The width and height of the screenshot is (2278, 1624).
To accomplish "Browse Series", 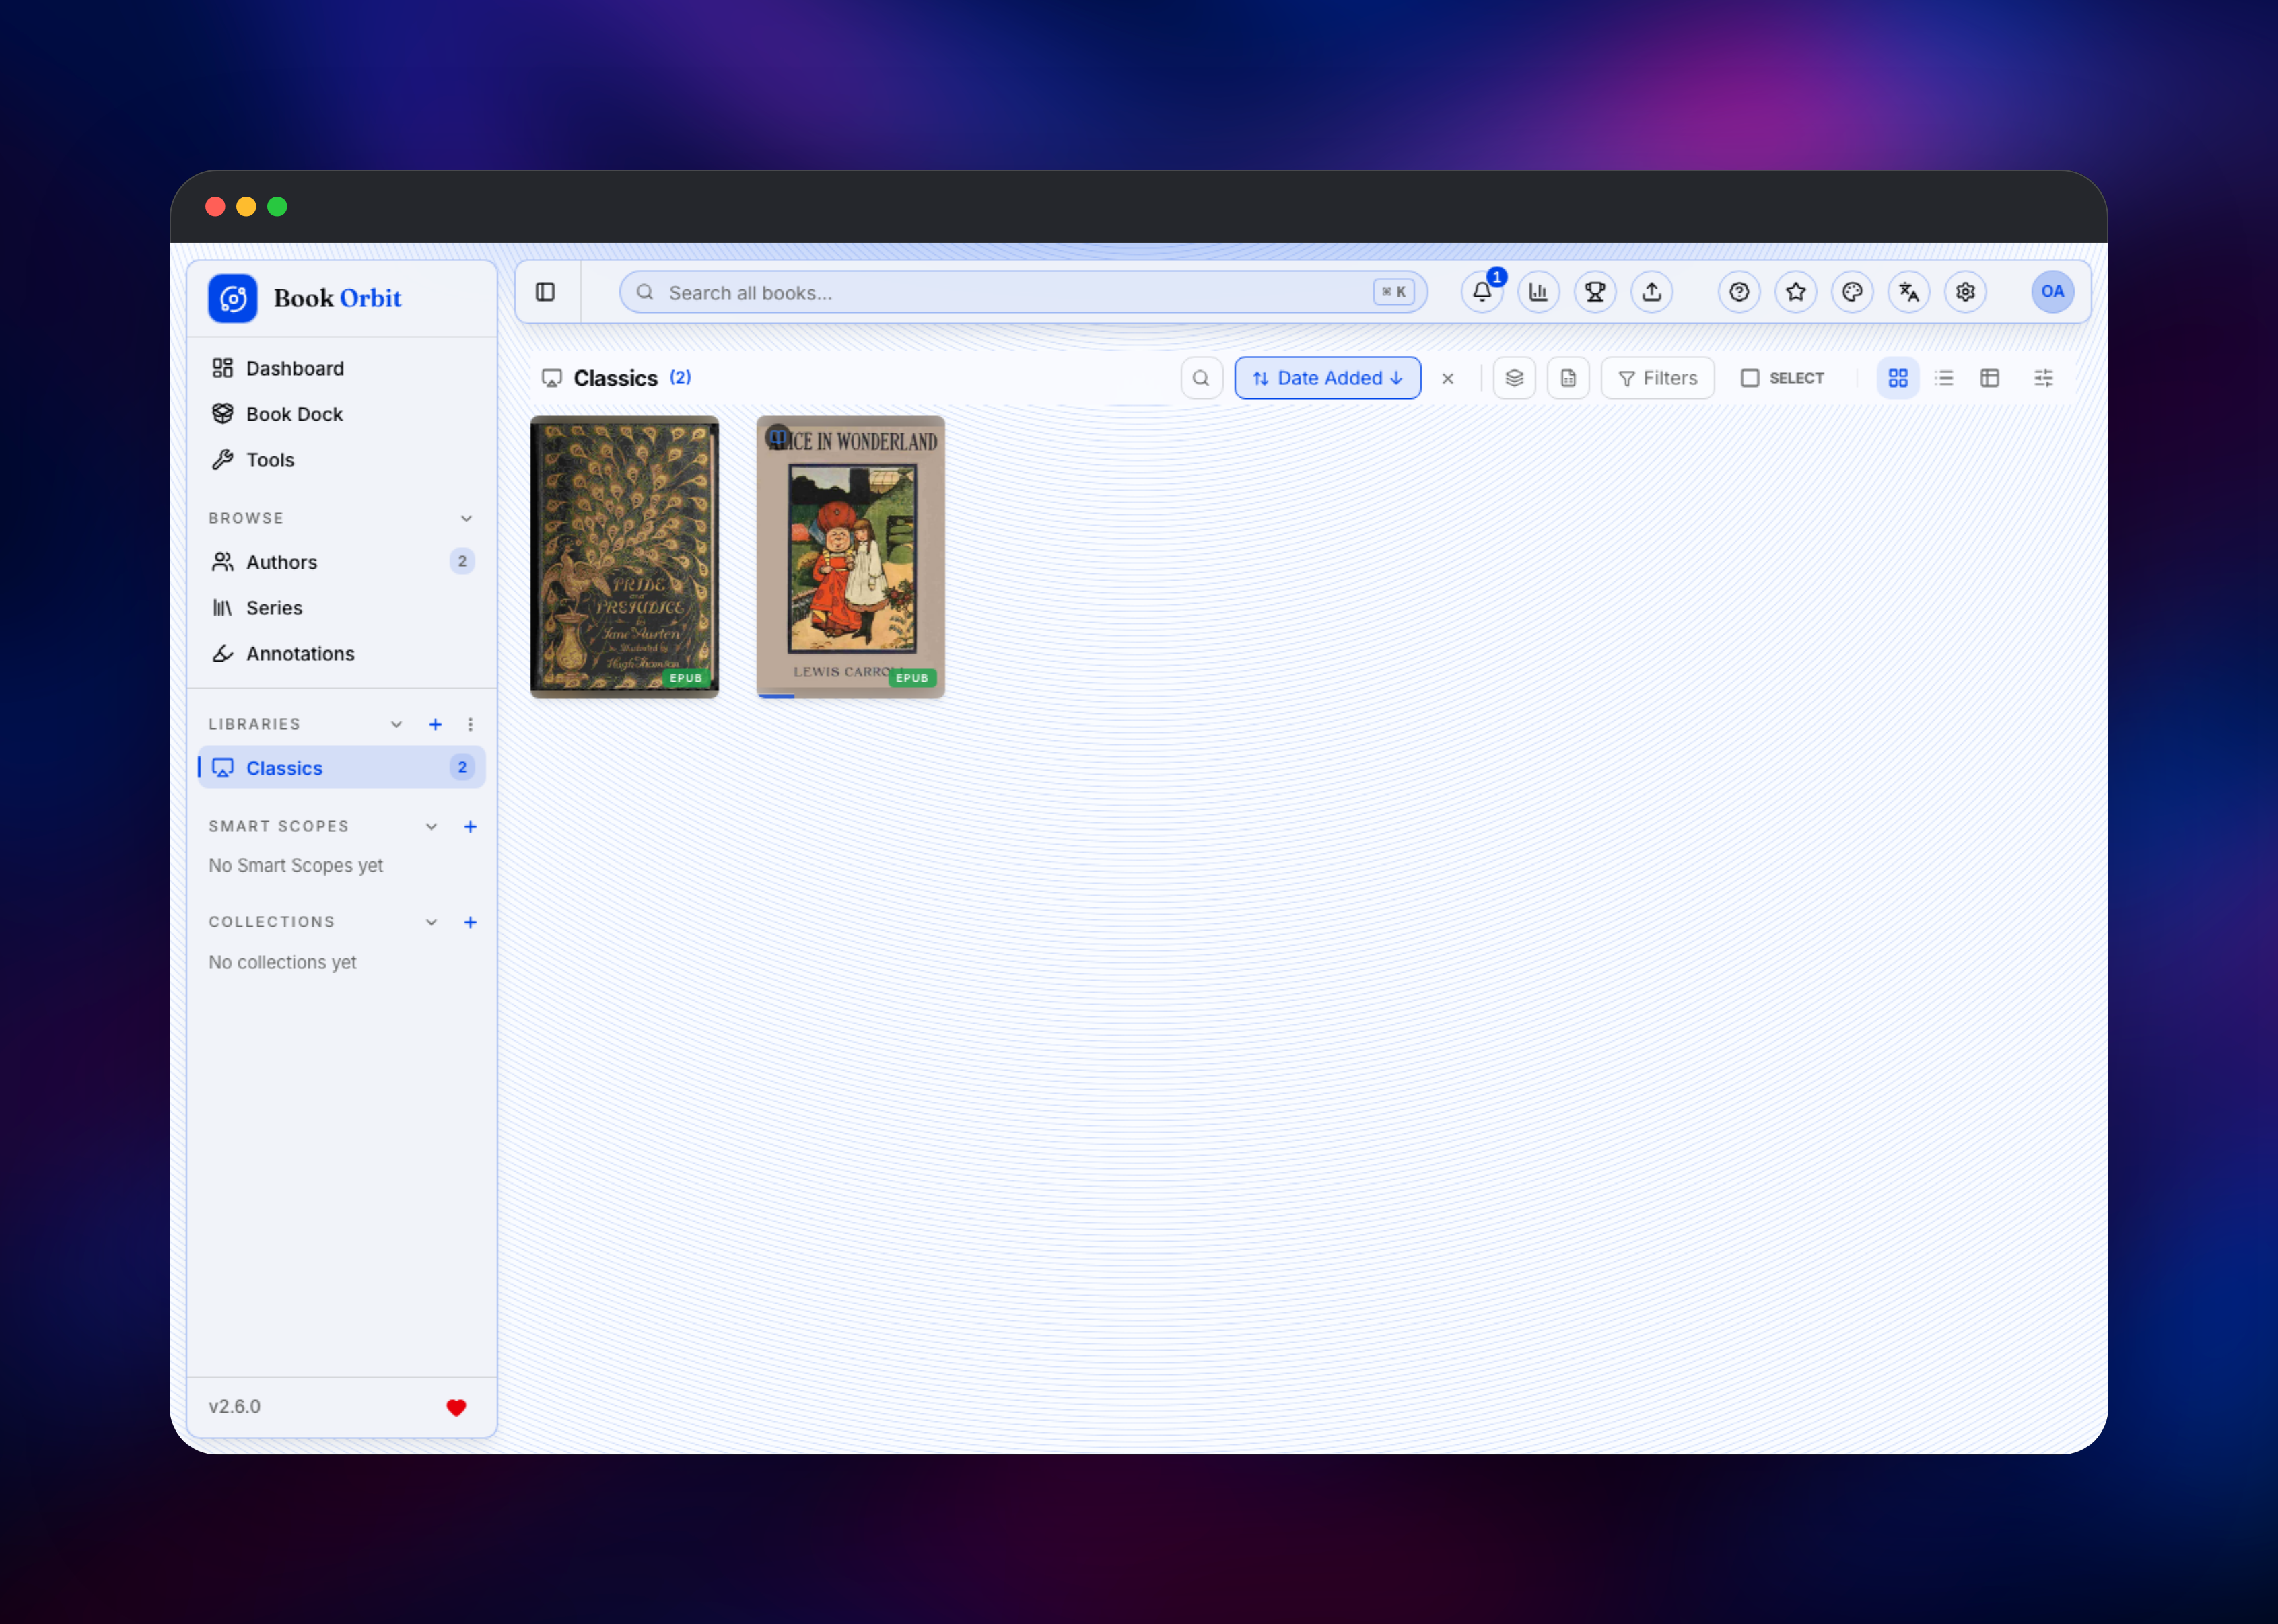I will 341,608.
